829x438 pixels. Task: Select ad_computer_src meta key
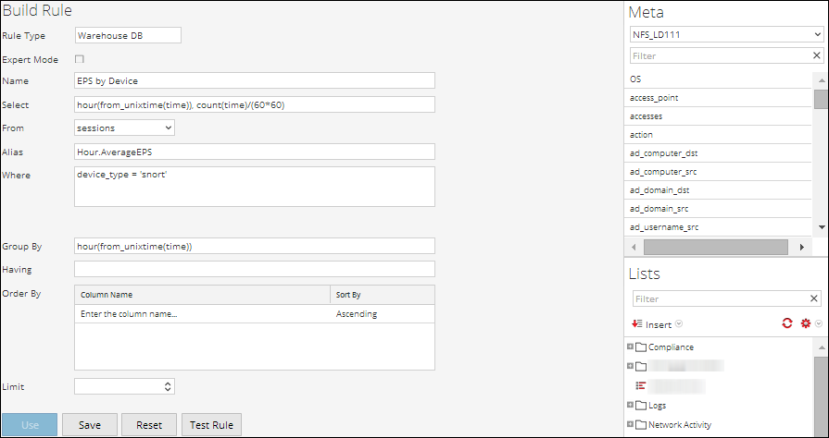[718, 171]
